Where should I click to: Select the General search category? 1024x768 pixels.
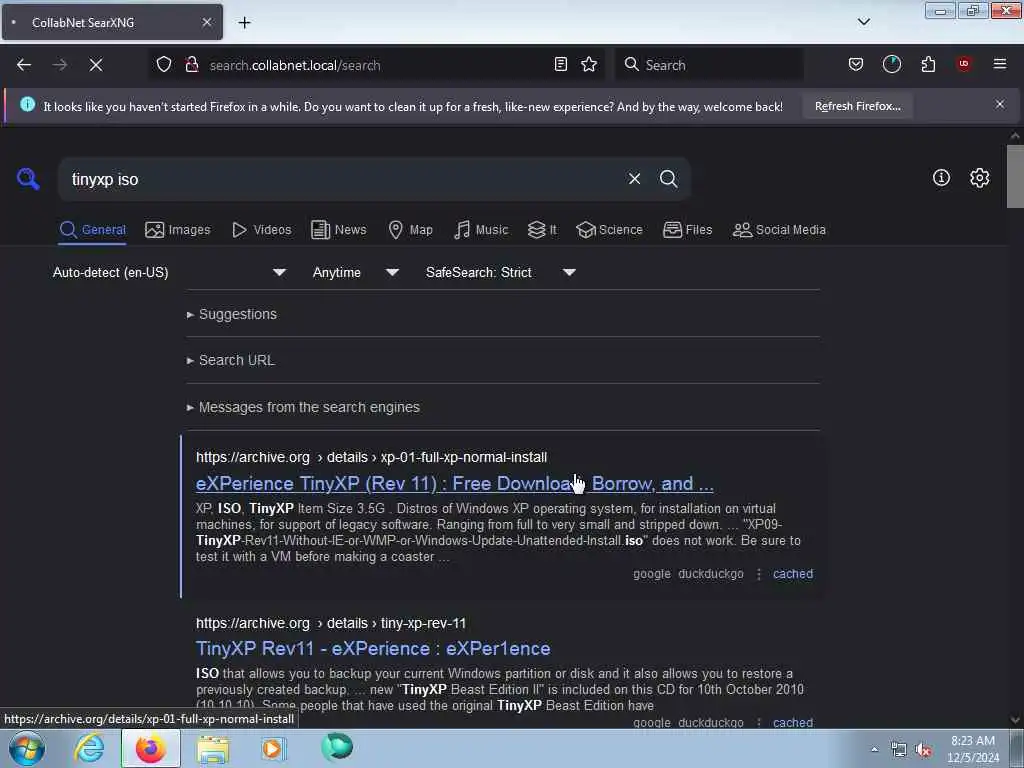pos(92,230)
